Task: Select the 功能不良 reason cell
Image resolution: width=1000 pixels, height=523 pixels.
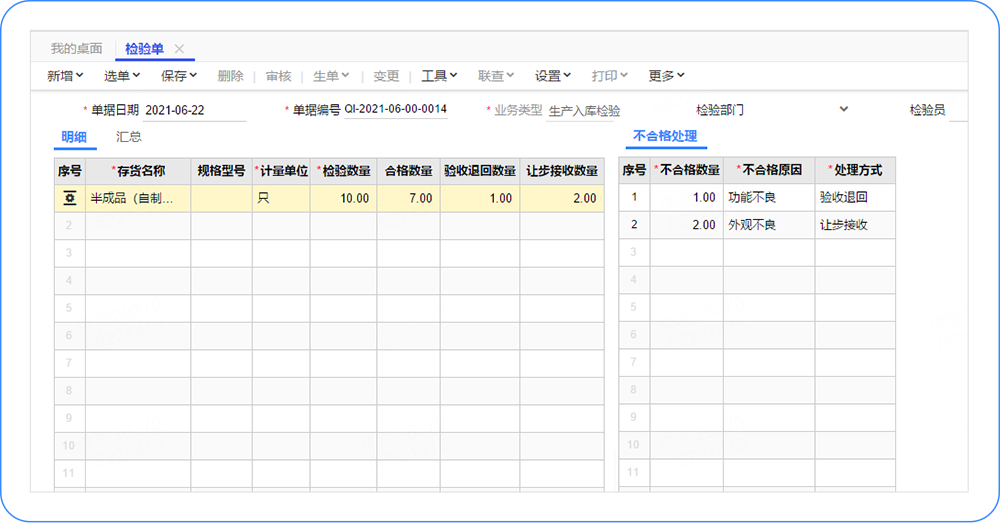Action: (x=768, y=198)
